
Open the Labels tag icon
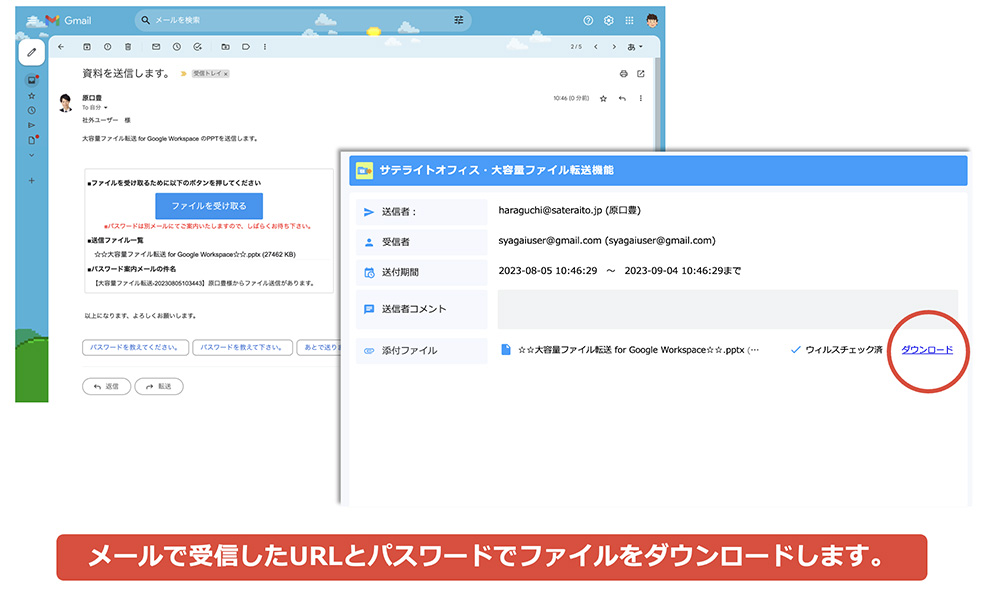[x=246, y=47]
